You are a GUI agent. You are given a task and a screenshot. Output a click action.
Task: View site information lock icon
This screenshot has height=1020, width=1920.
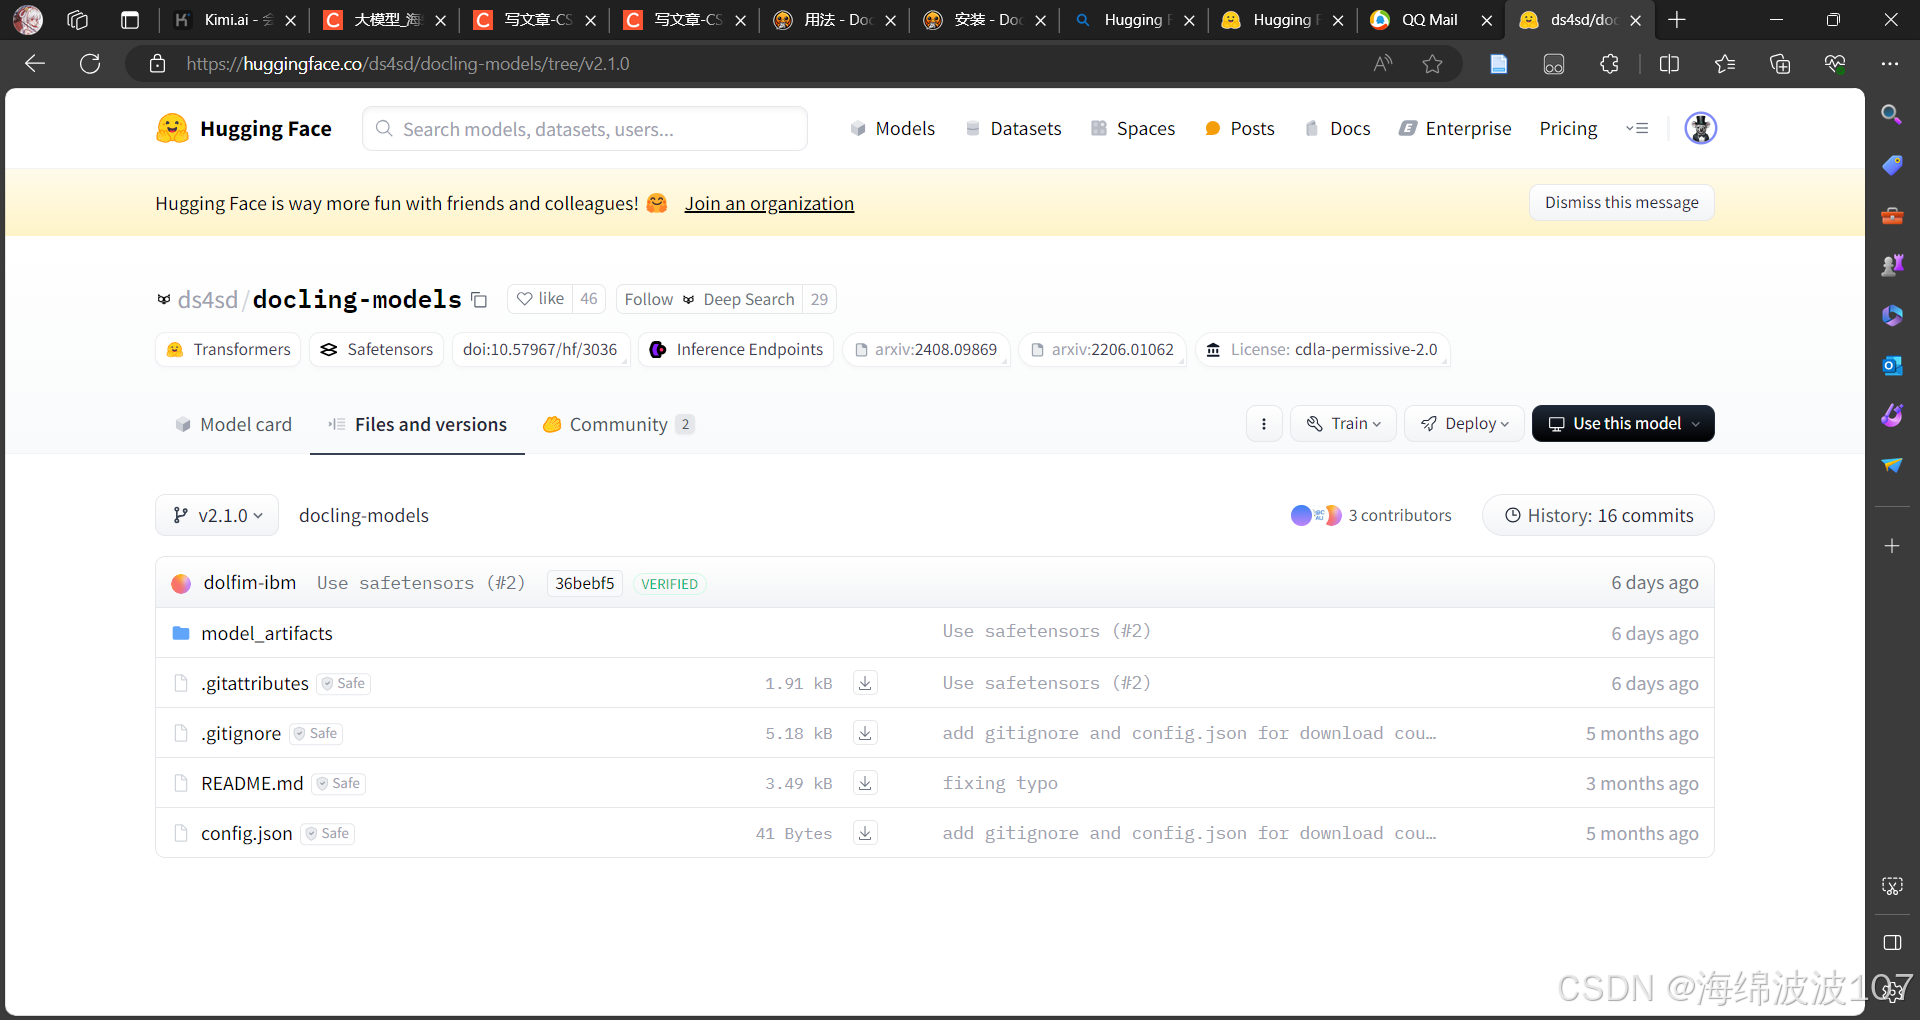tap(157, 64)
